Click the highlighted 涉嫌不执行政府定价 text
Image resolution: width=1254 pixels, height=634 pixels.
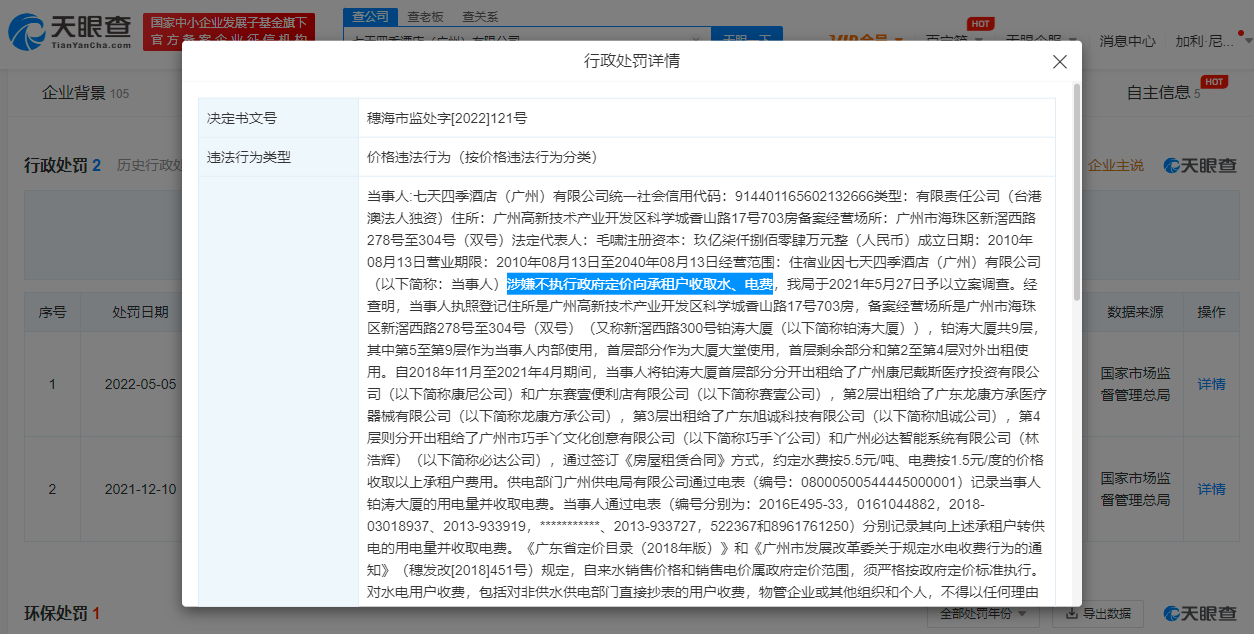(x=640, y=284)
